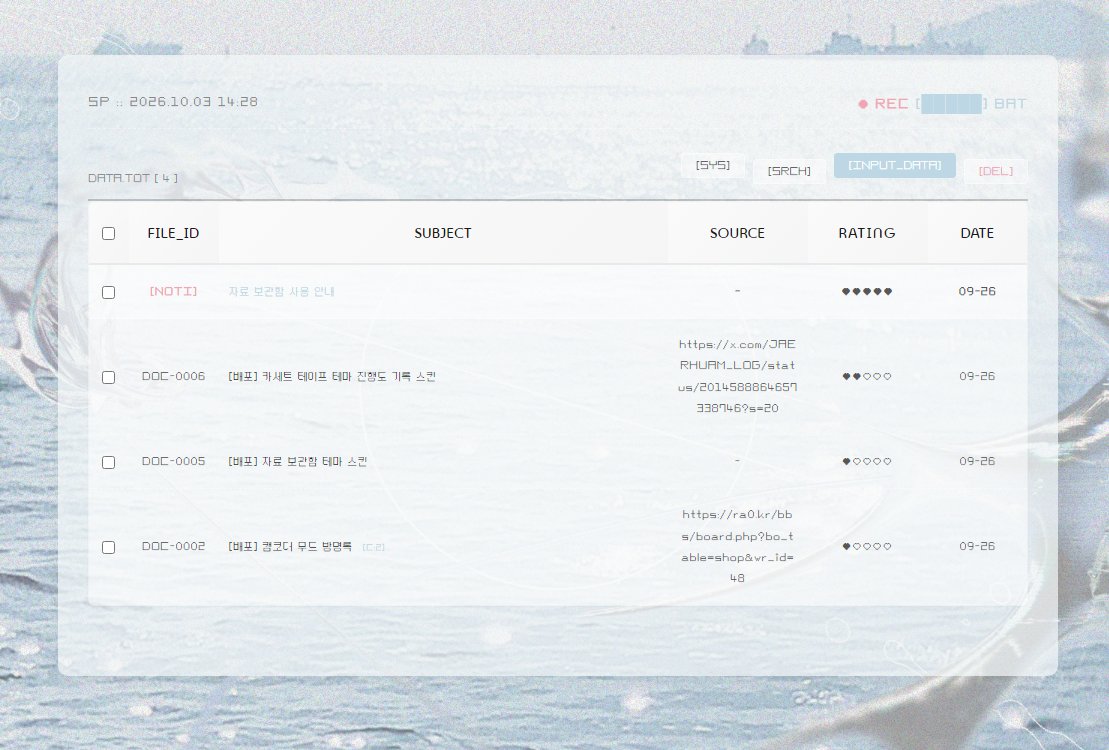Viewport: 1109px width, 750px height.
Task: Click the 09-26 date for DOC-0002
Action: [x=977, y=546]
